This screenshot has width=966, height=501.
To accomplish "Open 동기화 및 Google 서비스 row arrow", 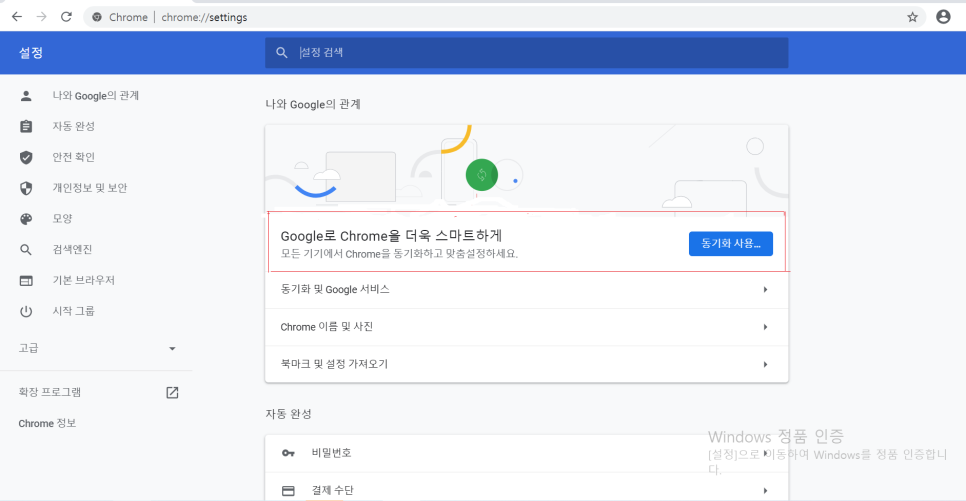I will (765, 290).
